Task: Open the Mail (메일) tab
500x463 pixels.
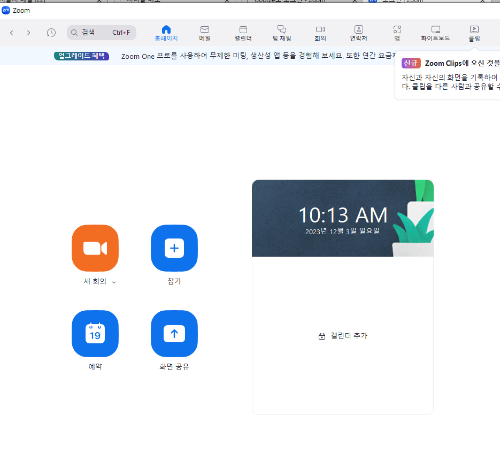Action: (x=204, y=33)
